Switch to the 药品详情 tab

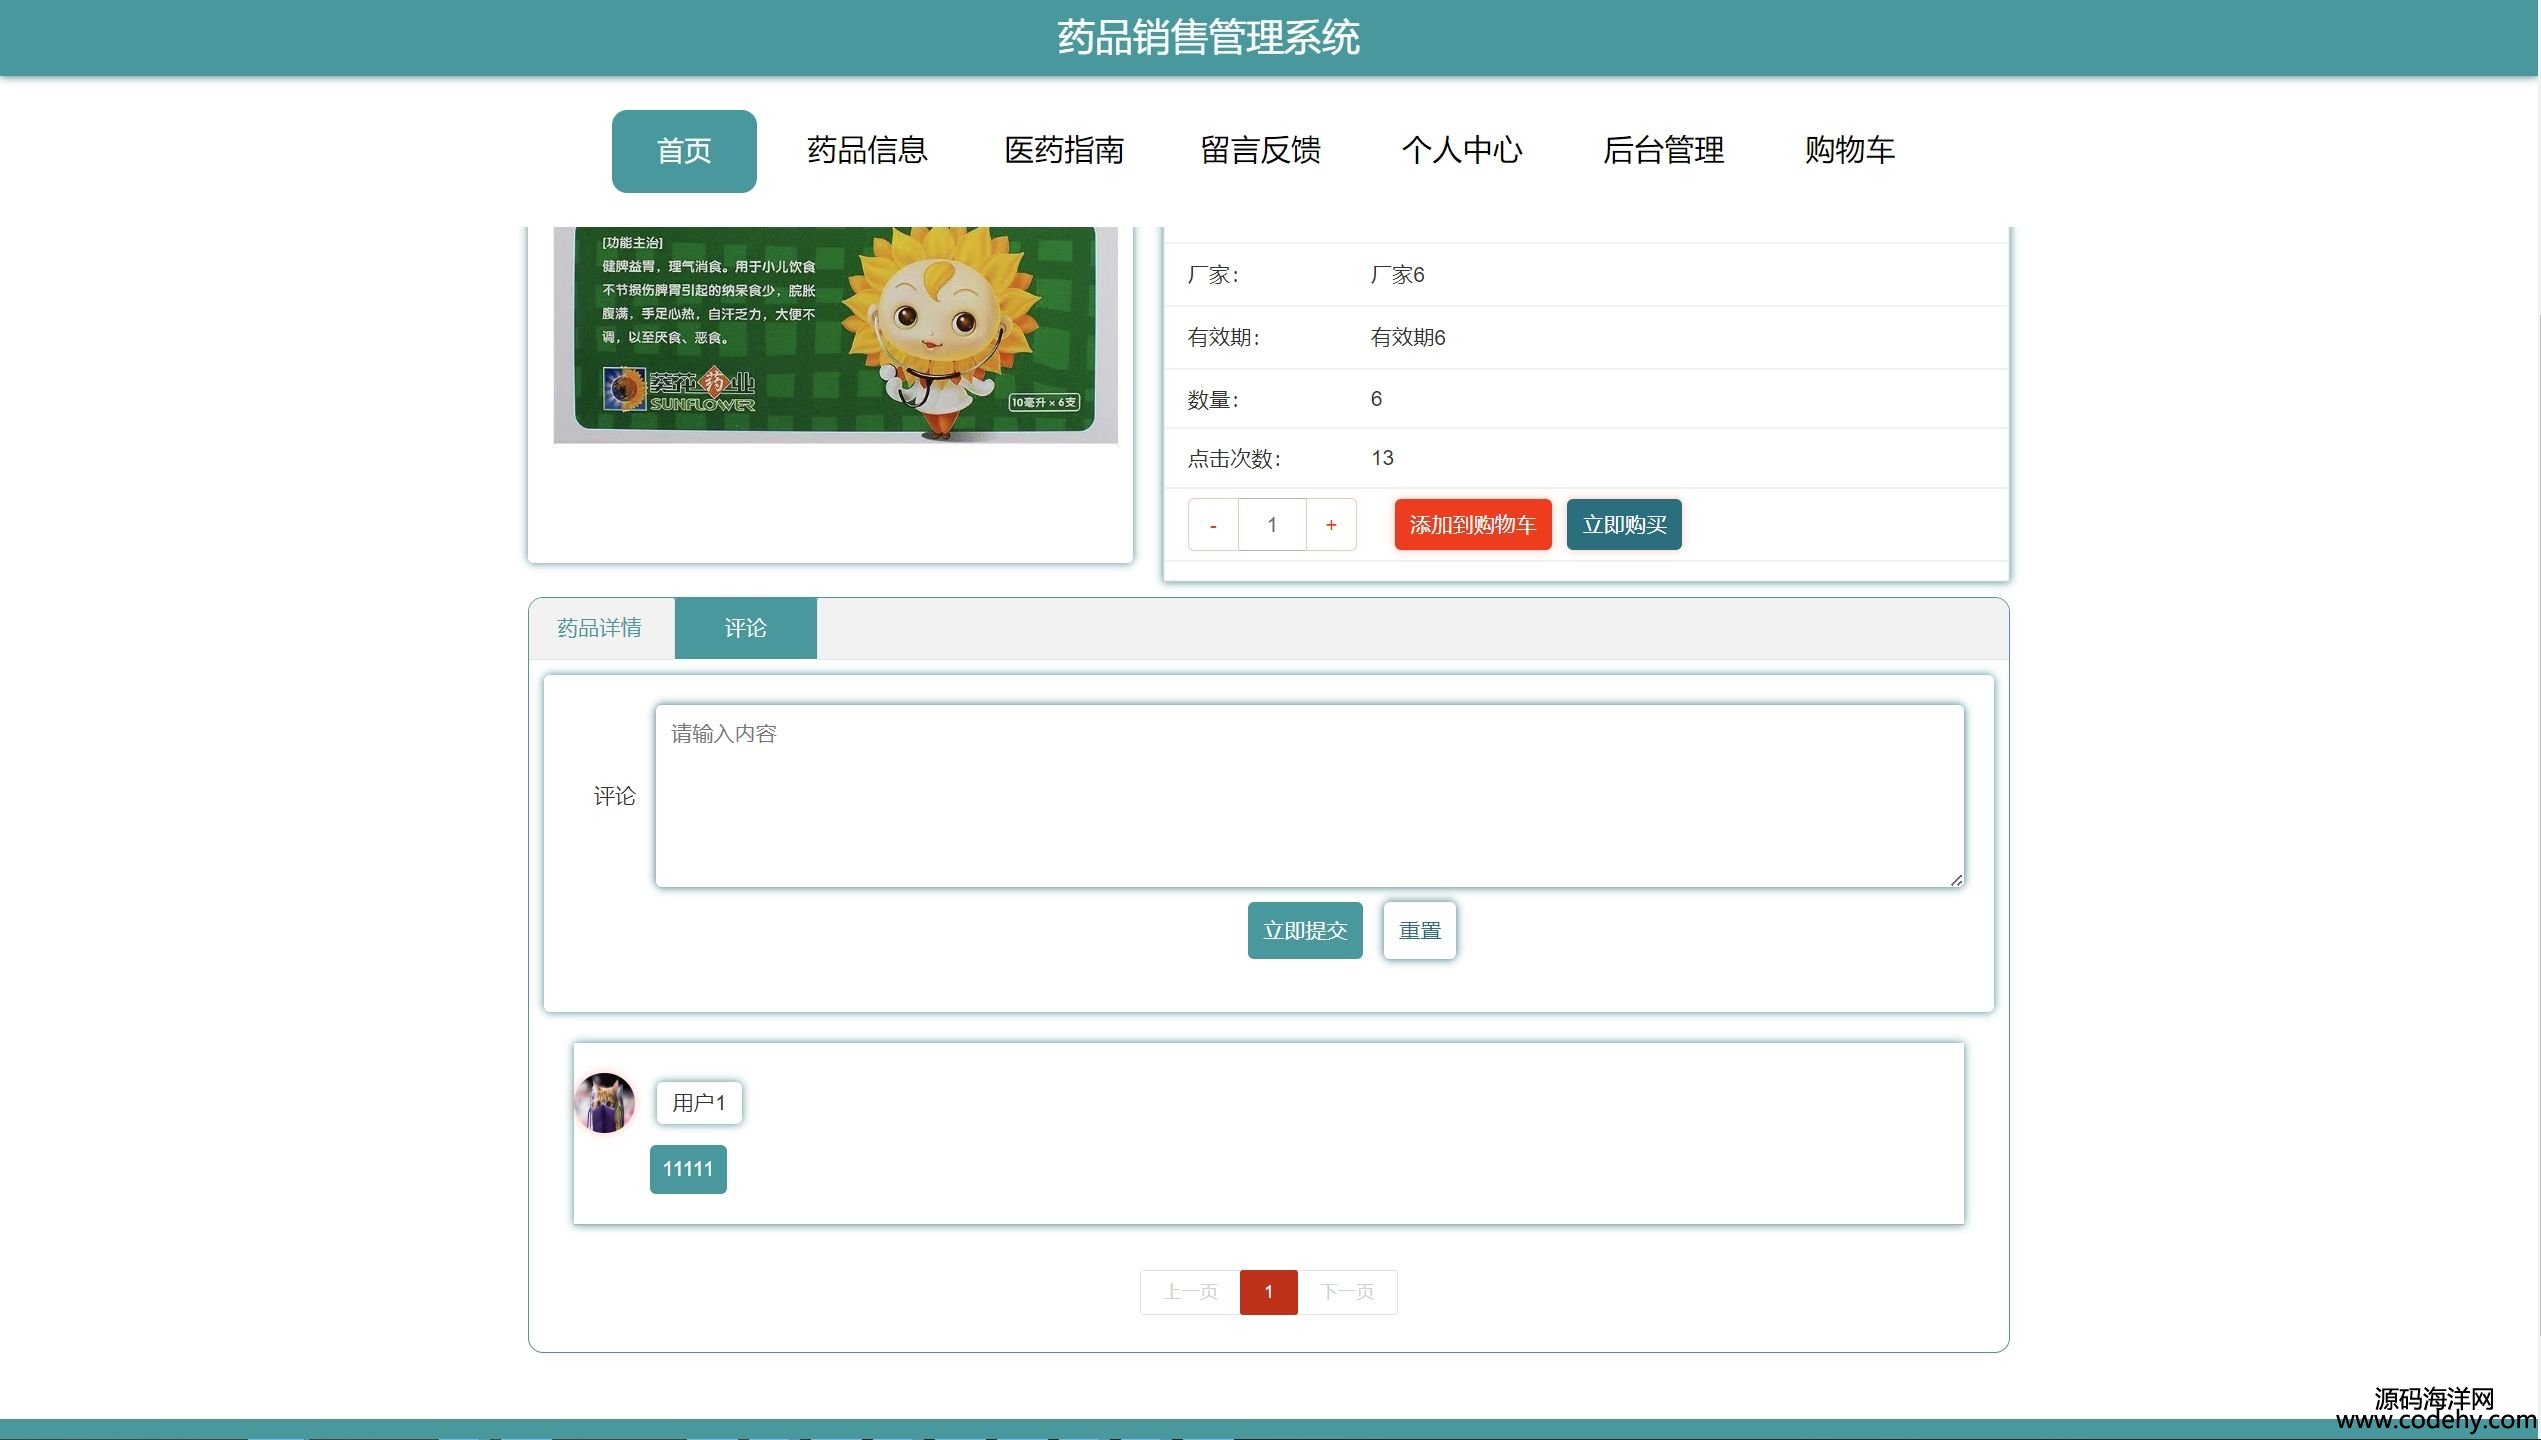[x=600, y=628]
